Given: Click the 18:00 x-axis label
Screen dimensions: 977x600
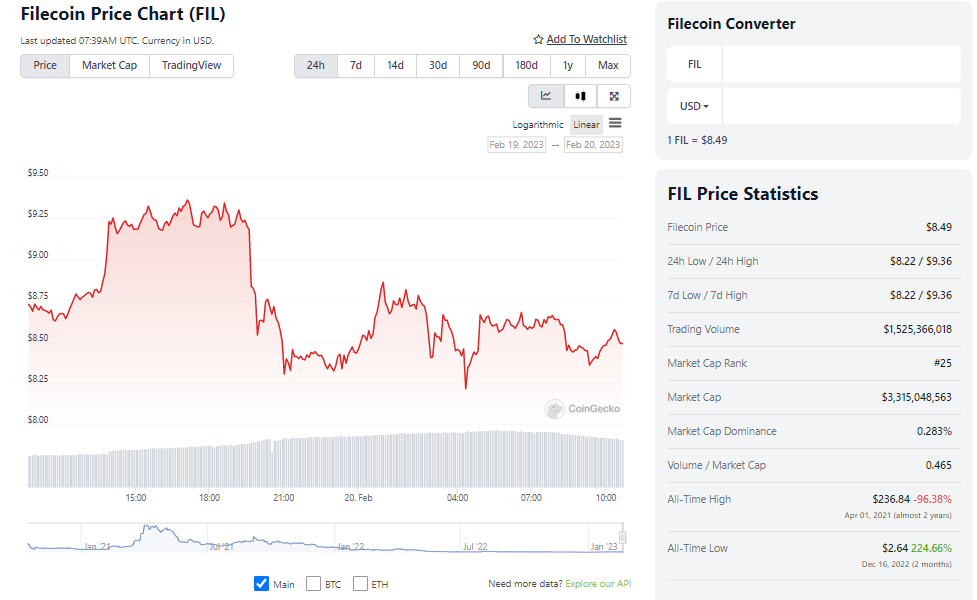Looking at the screenshot, I should 209,498.
